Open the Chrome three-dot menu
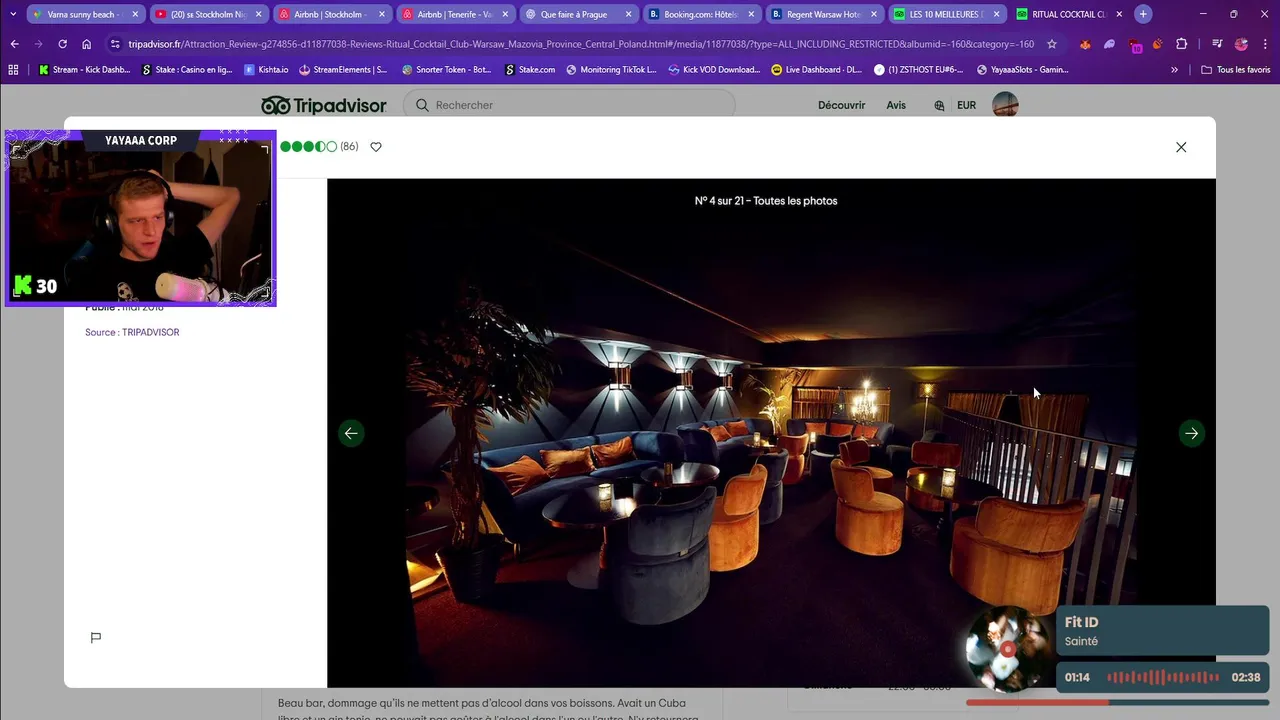Image resolution: width=1280 pixels, height=720 pixels. [x=1265, y=44]
